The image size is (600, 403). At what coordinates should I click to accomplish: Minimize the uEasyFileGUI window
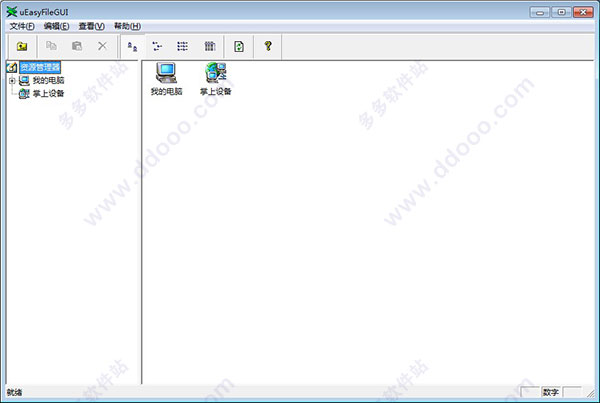point(540,12)
